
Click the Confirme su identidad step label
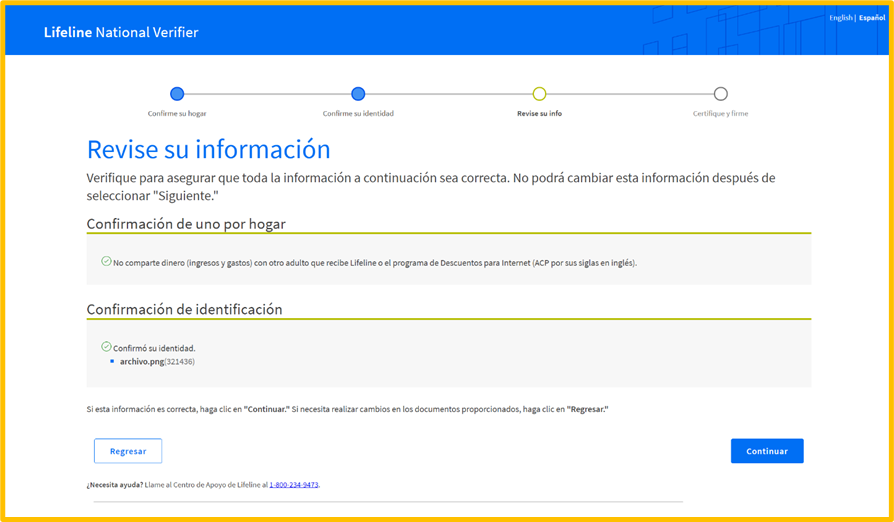358,113
